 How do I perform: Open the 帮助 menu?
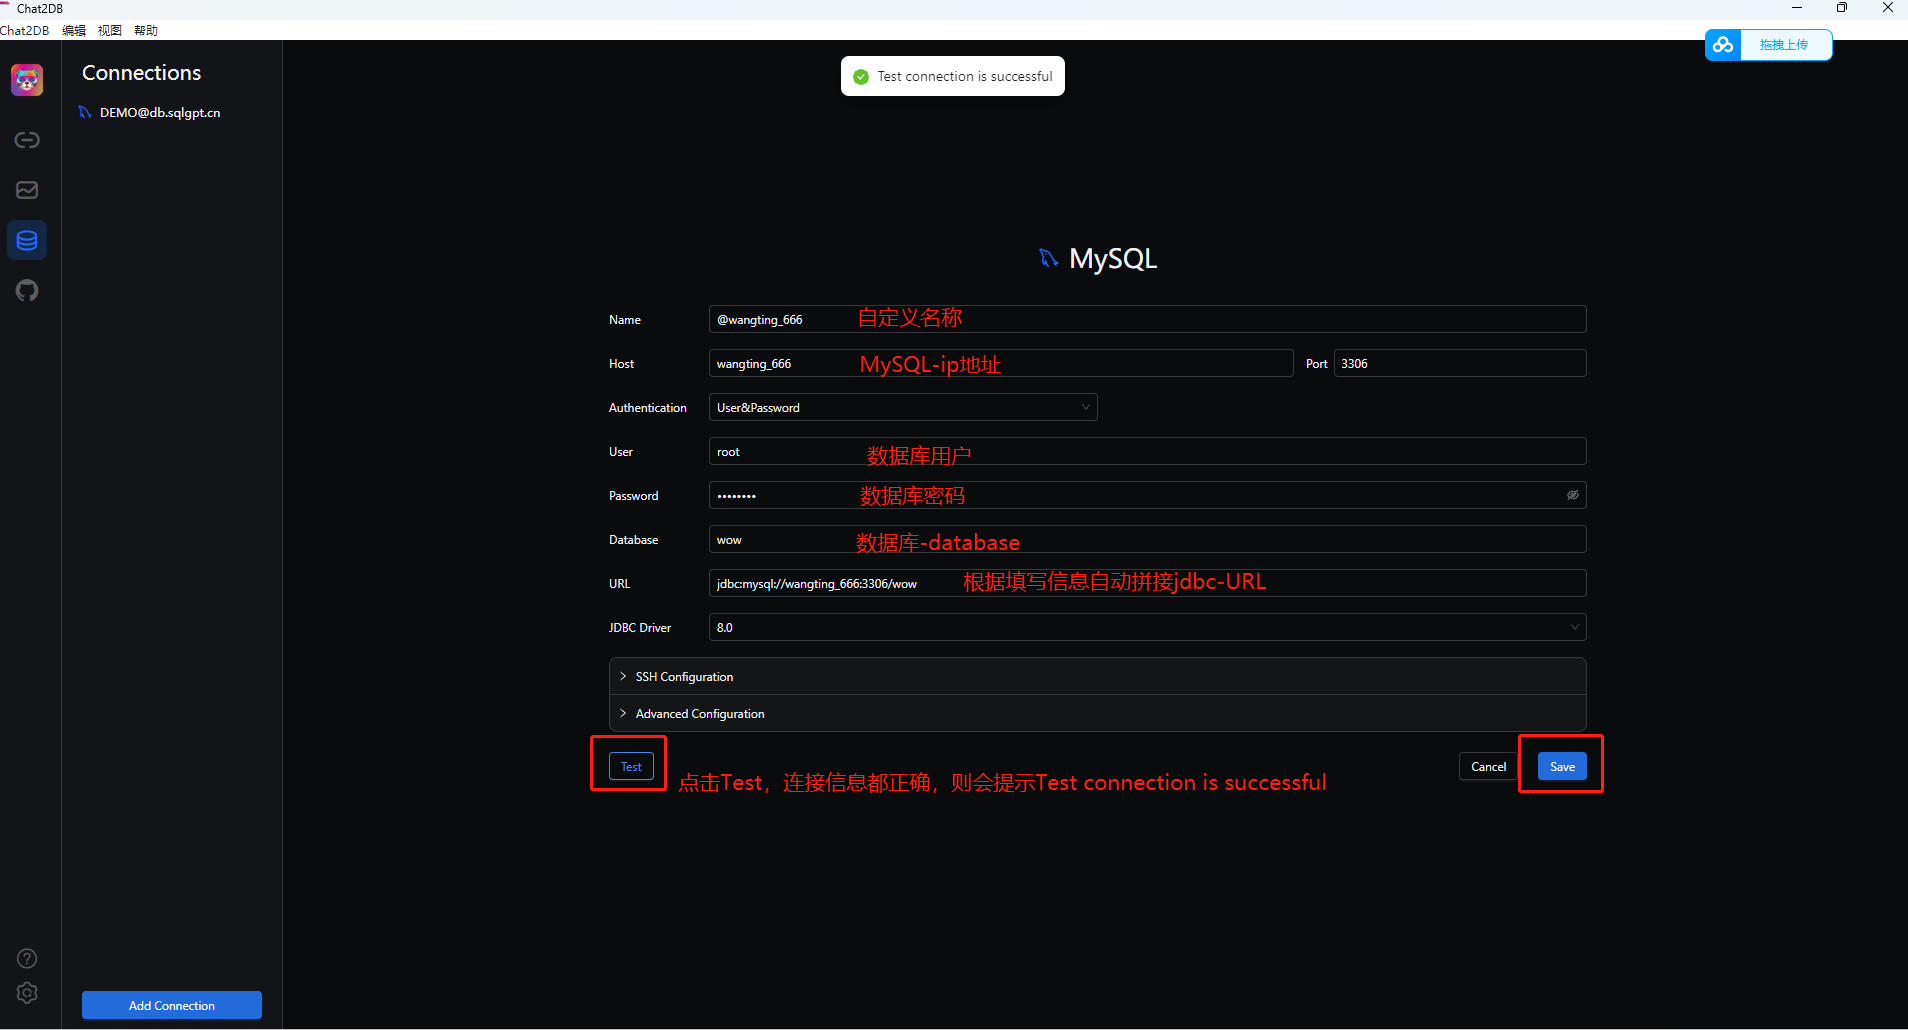146,30
